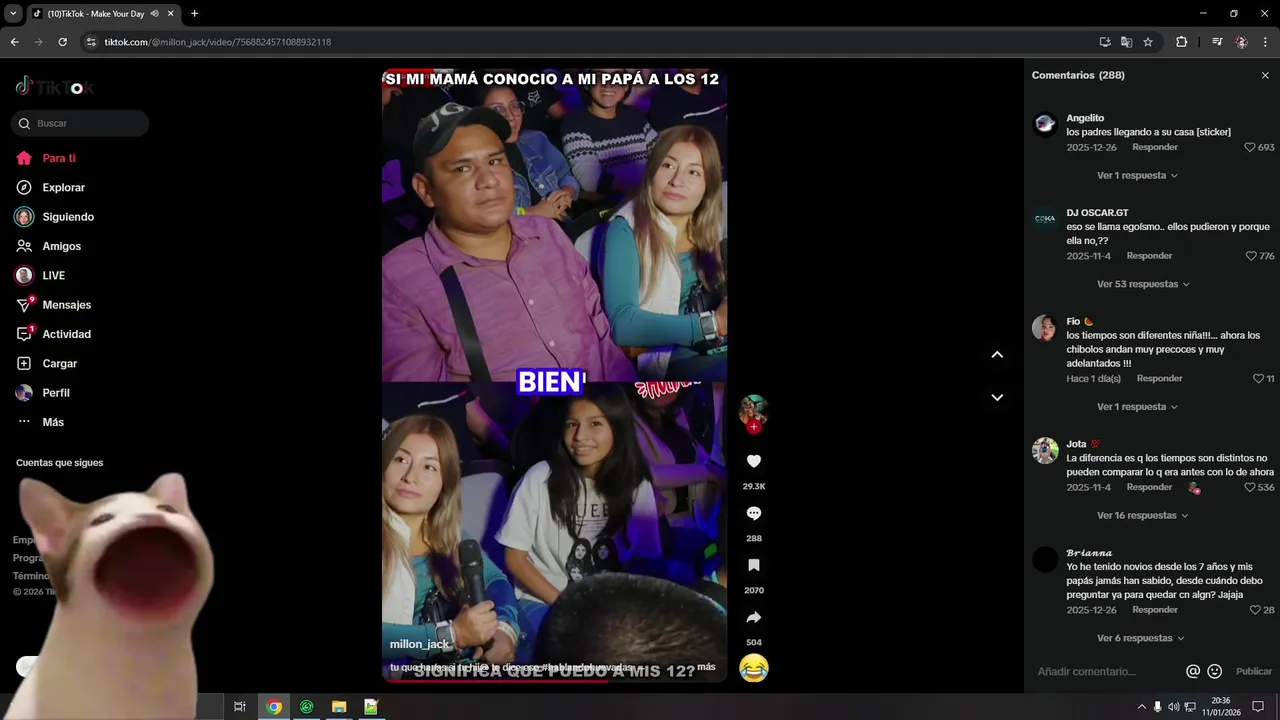
Task: Expand Angelito's 1 reply
Action: [1137, 175]
